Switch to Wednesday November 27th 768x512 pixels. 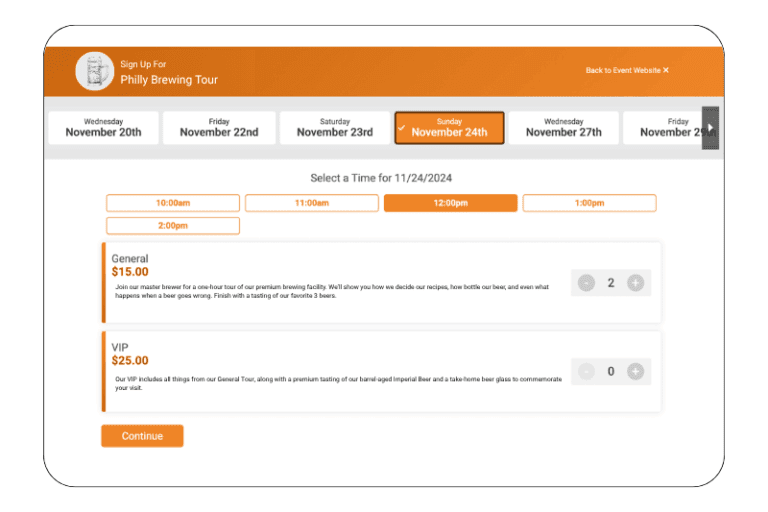point(563,128)
